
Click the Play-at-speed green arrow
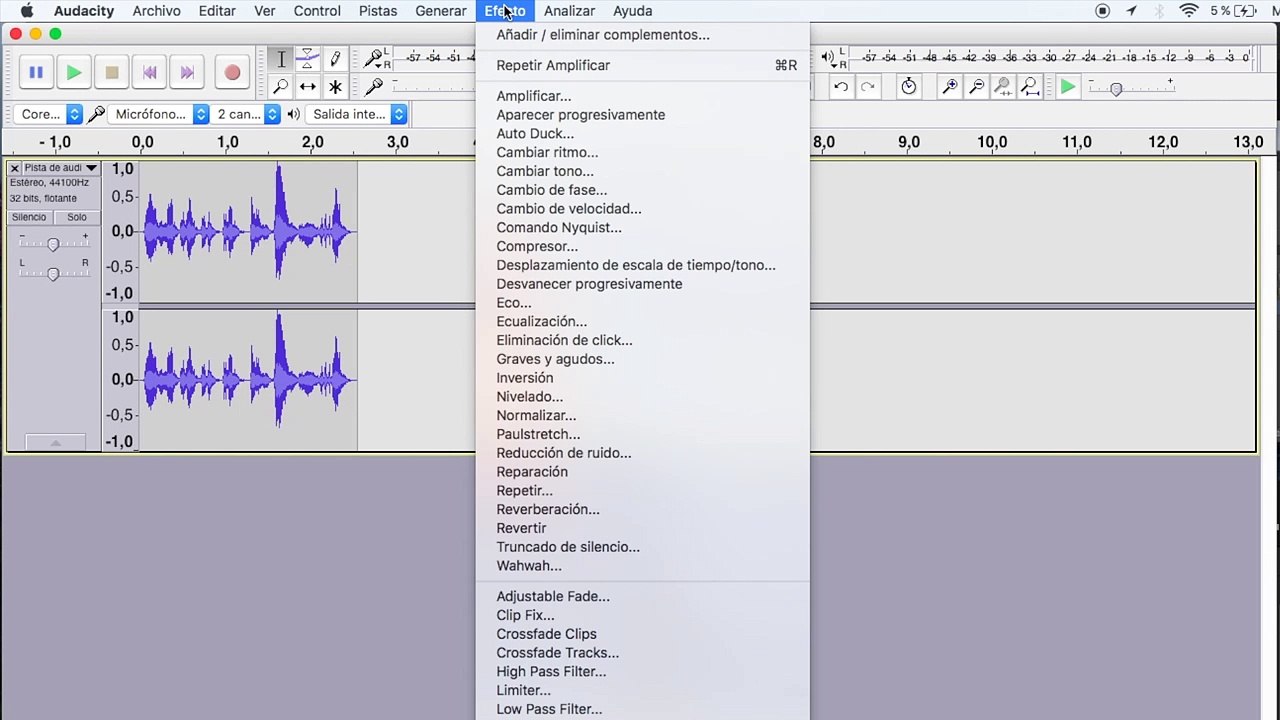pos(1068,87)
